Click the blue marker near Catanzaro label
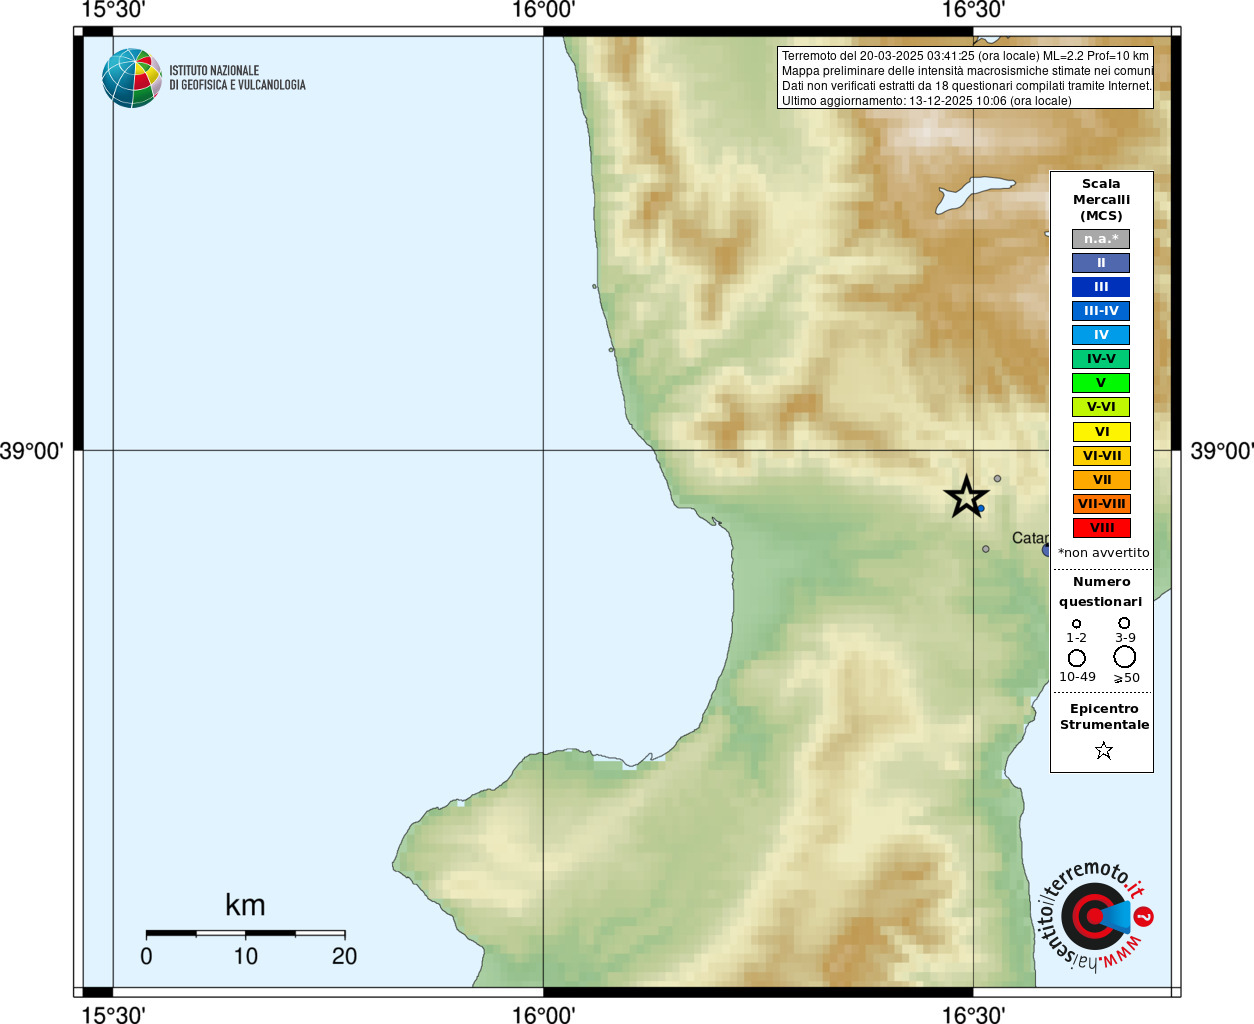 pyautogui.click(x=1046, y=550)
